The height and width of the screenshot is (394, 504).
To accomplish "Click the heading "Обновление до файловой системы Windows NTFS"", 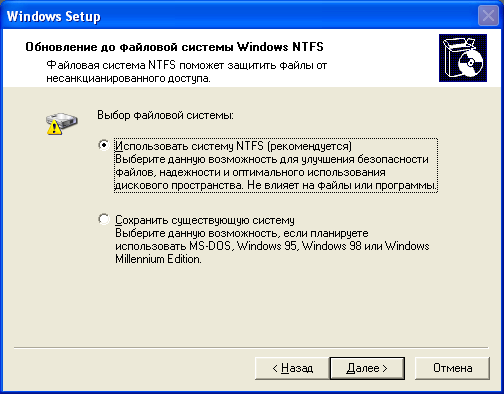I will pos(174,47).
